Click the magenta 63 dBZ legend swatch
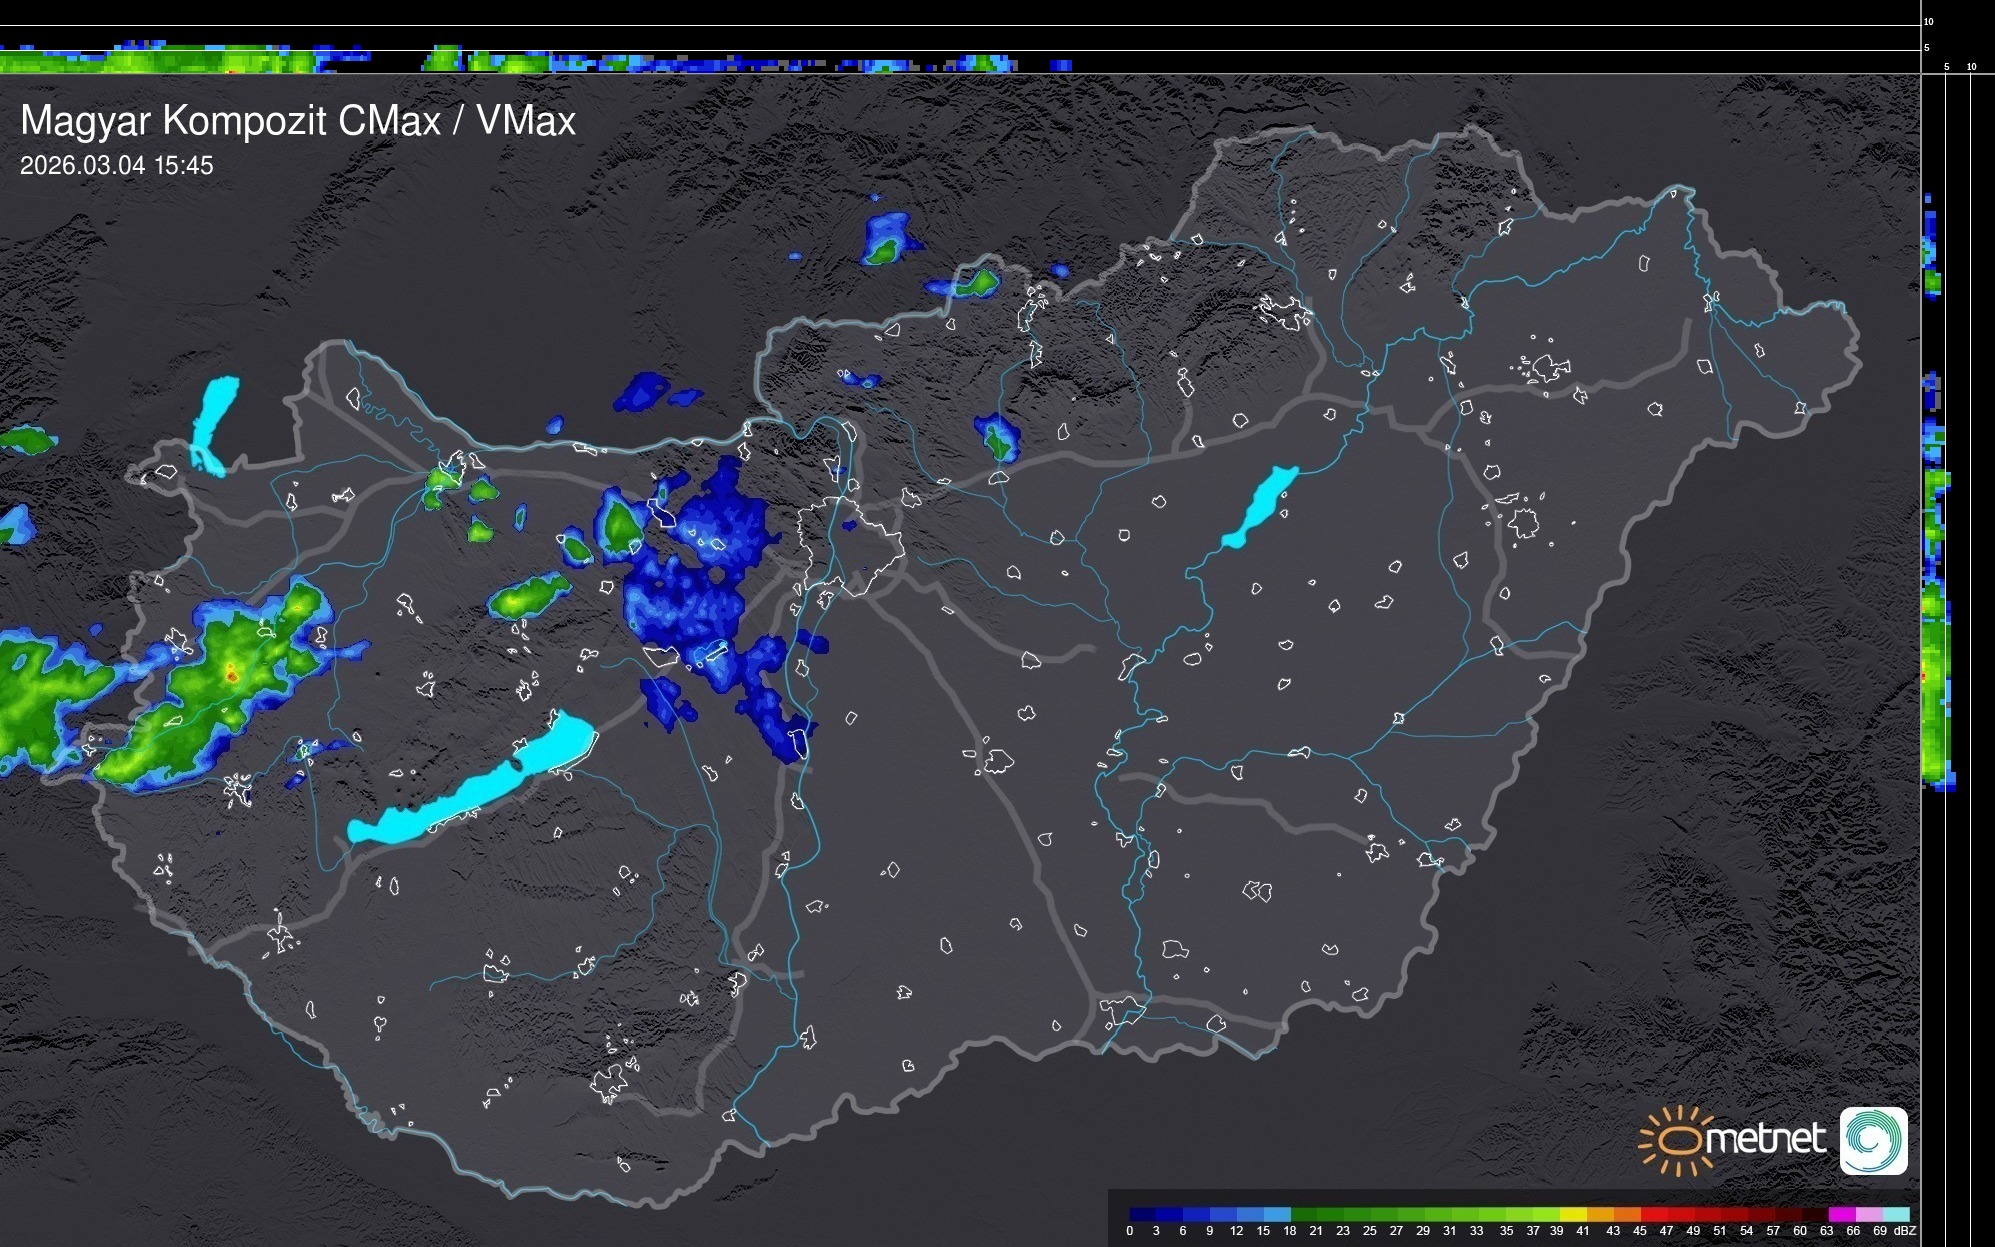The width and height of the screenshot is (1995, 1247). click(x=1841, y=1214)
